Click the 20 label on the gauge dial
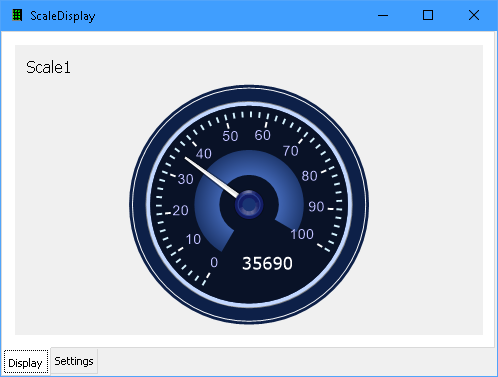498x377 pixels. (180, 210)
